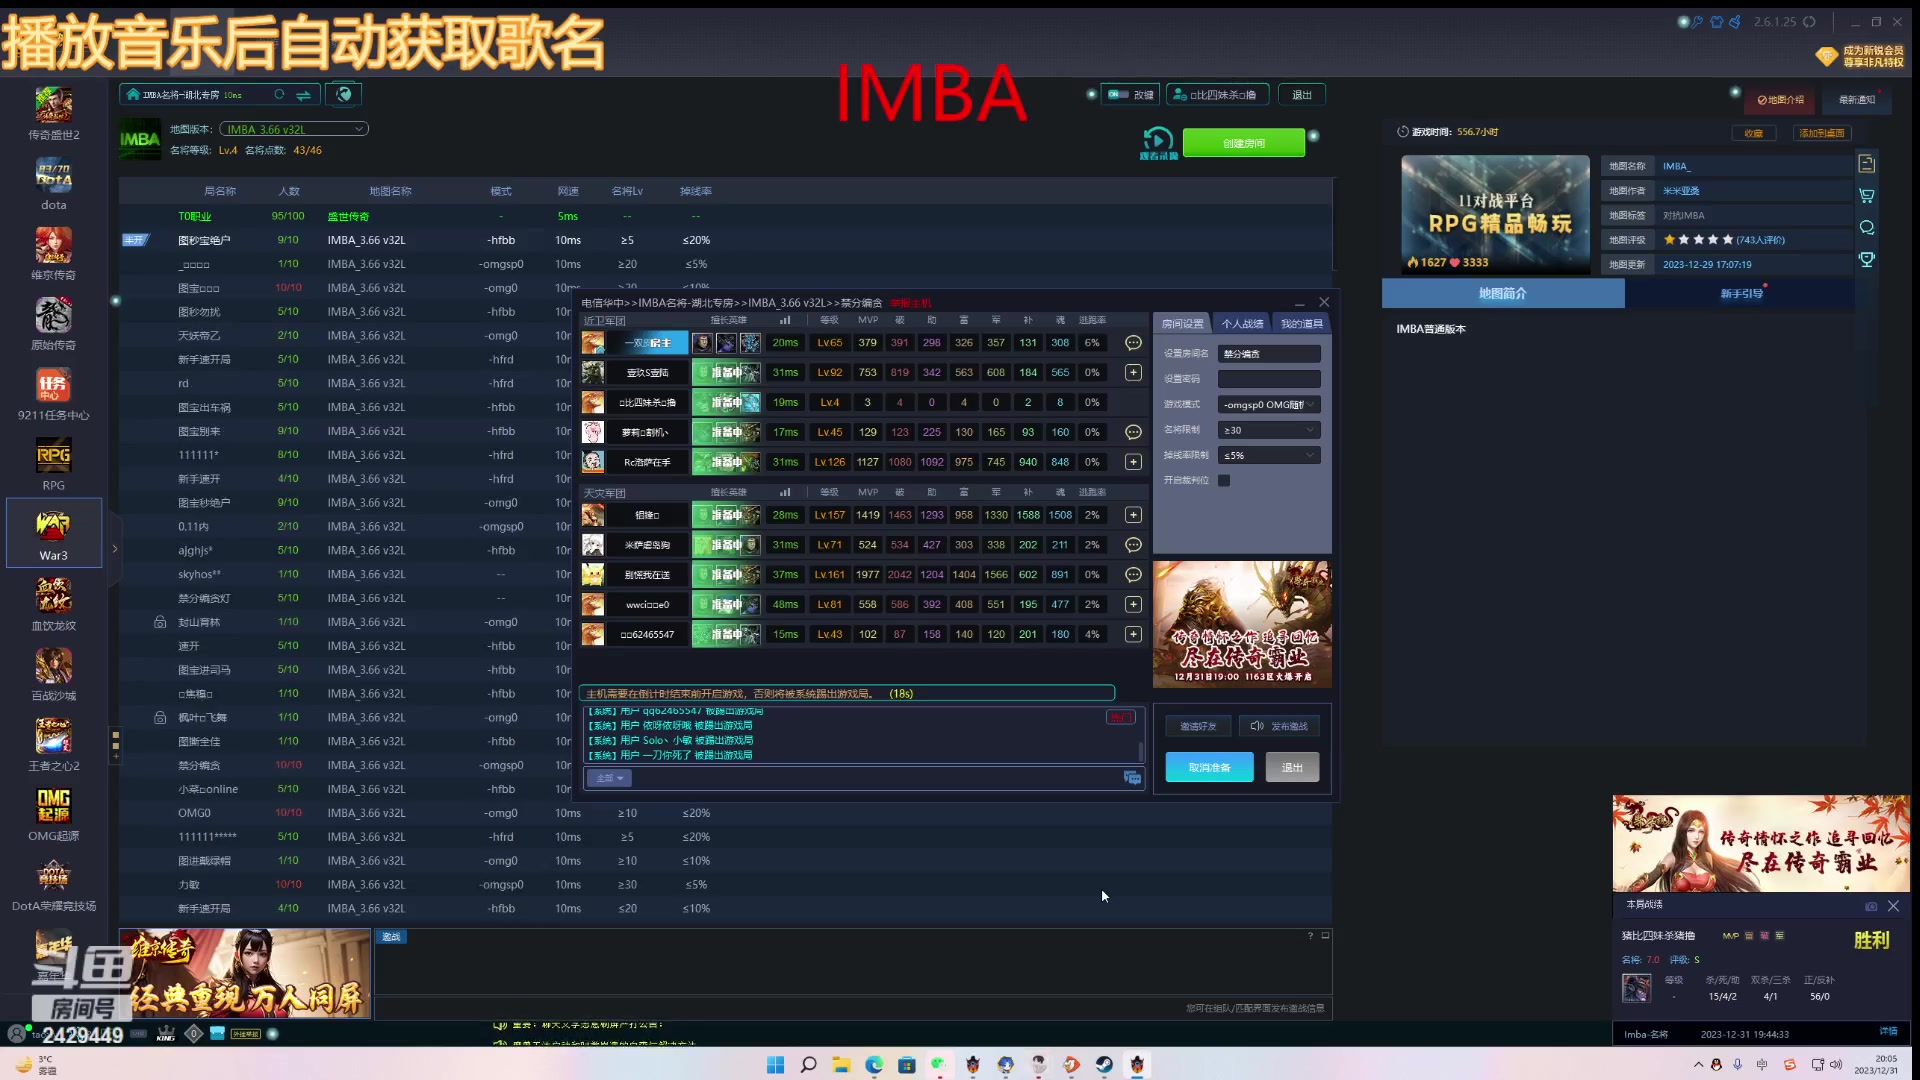The height and width of the screenshot is (1080, 1920).
Task: Click the green 创建房间 button
Action: [1243, 143]
